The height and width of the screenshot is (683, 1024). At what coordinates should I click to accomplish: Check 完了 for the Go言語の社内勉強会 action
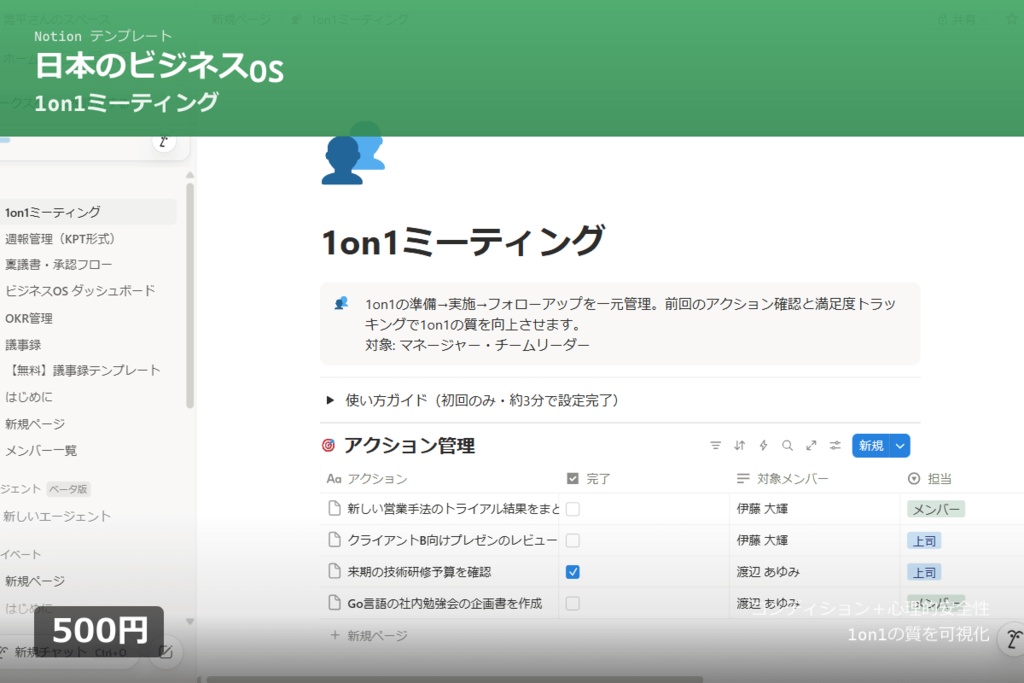coord(572,603)
